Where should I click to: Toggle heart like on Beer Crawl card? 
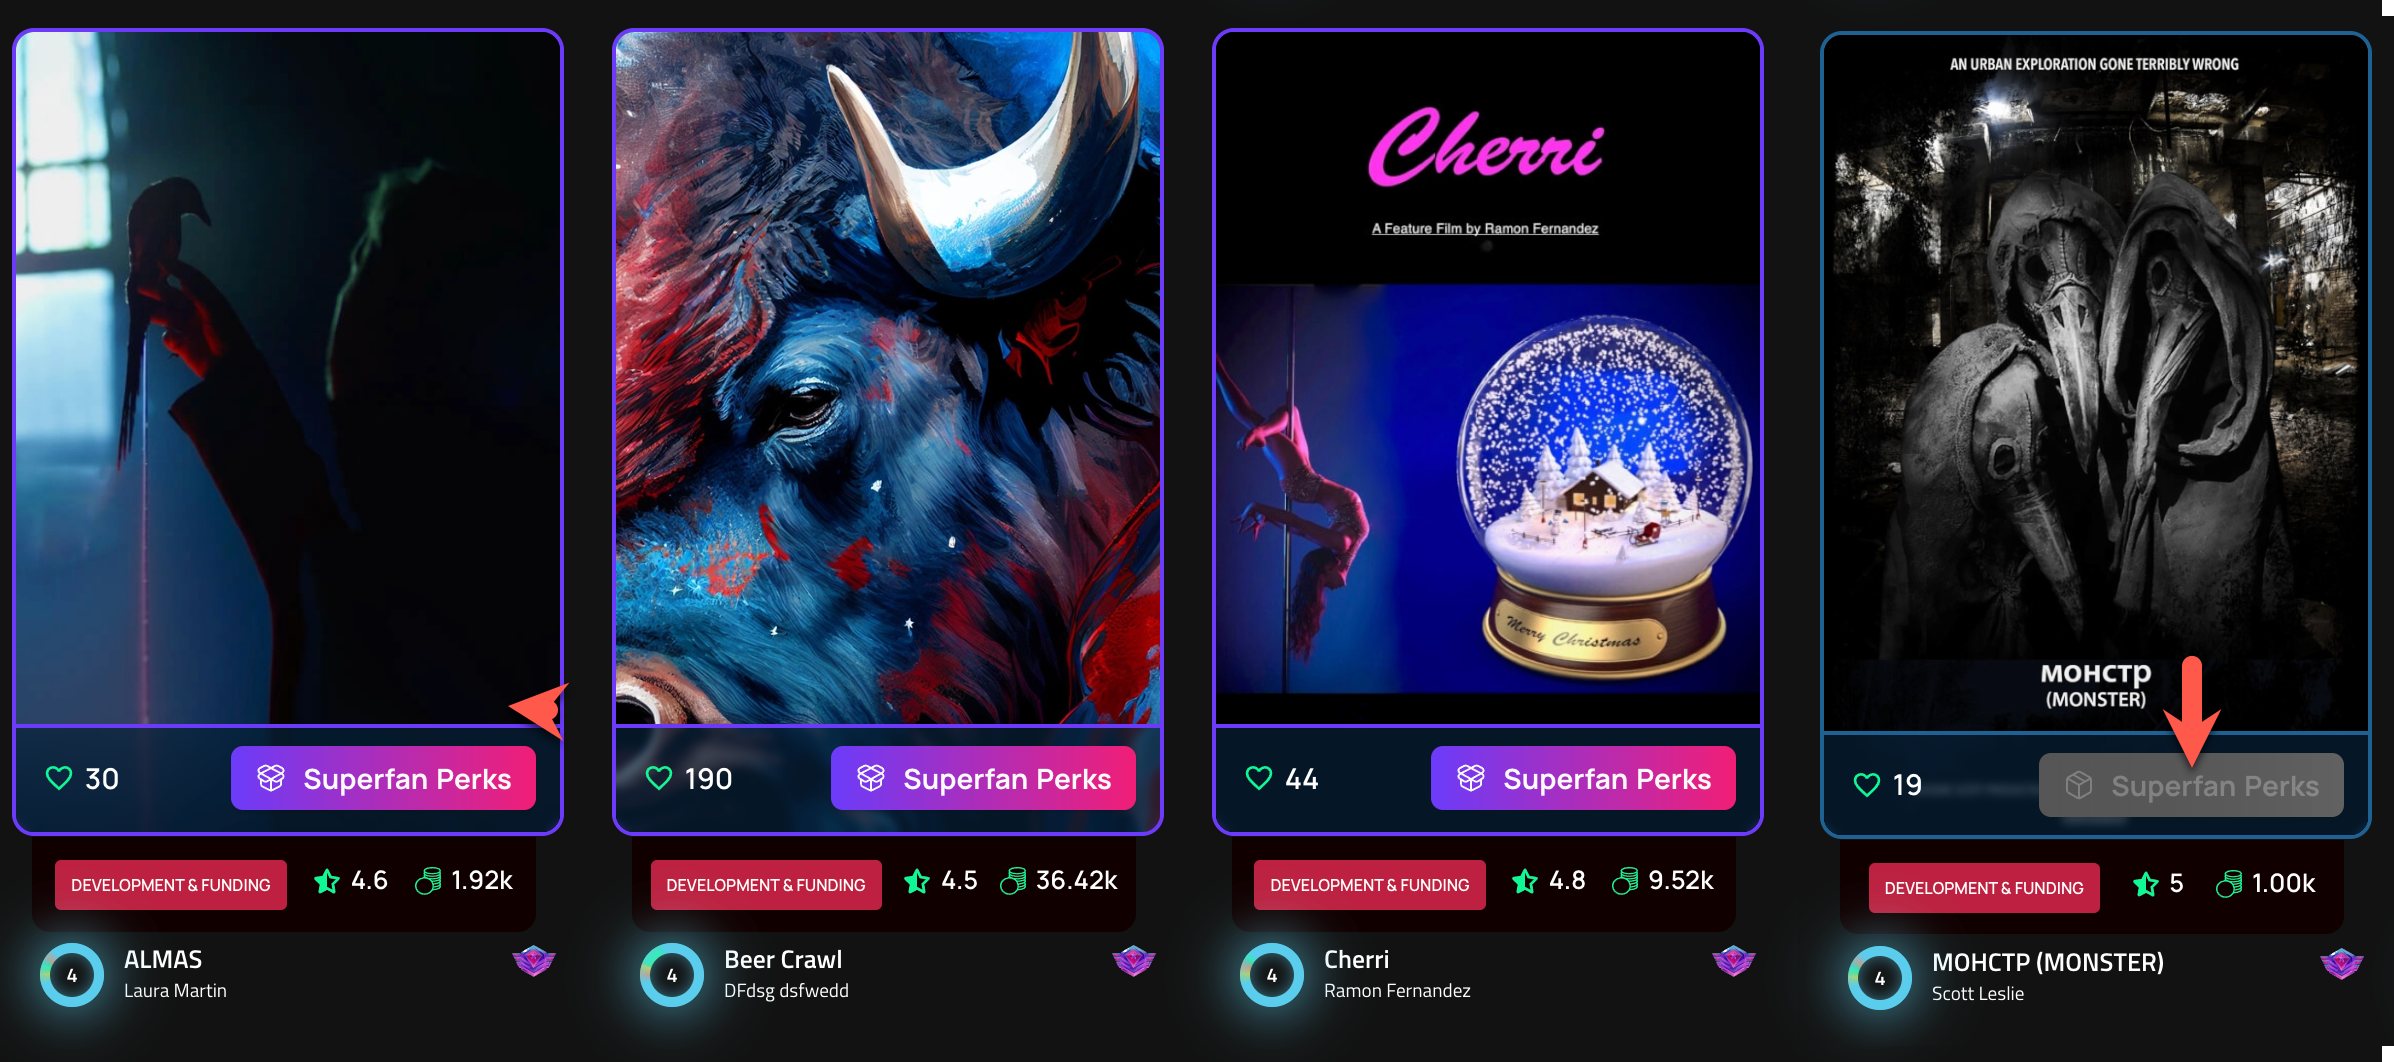click(659, 778)
